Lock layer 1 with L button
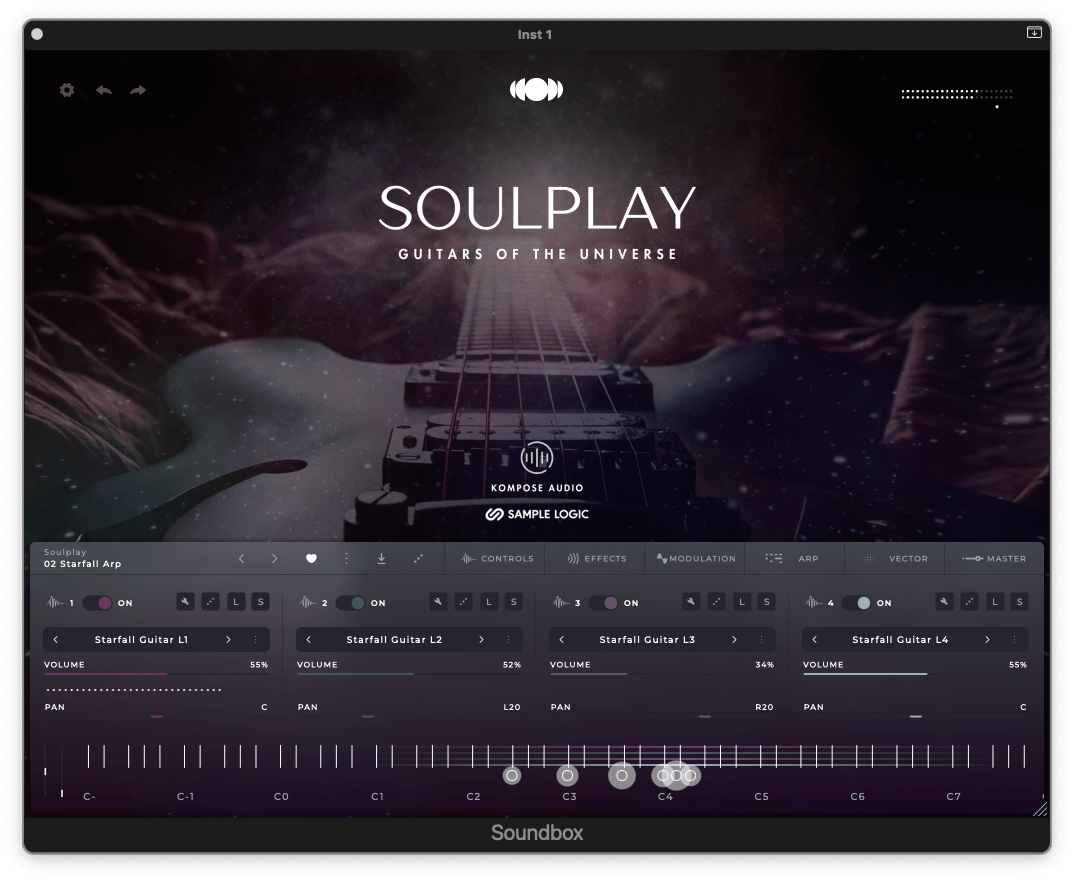 coord(236,602)
